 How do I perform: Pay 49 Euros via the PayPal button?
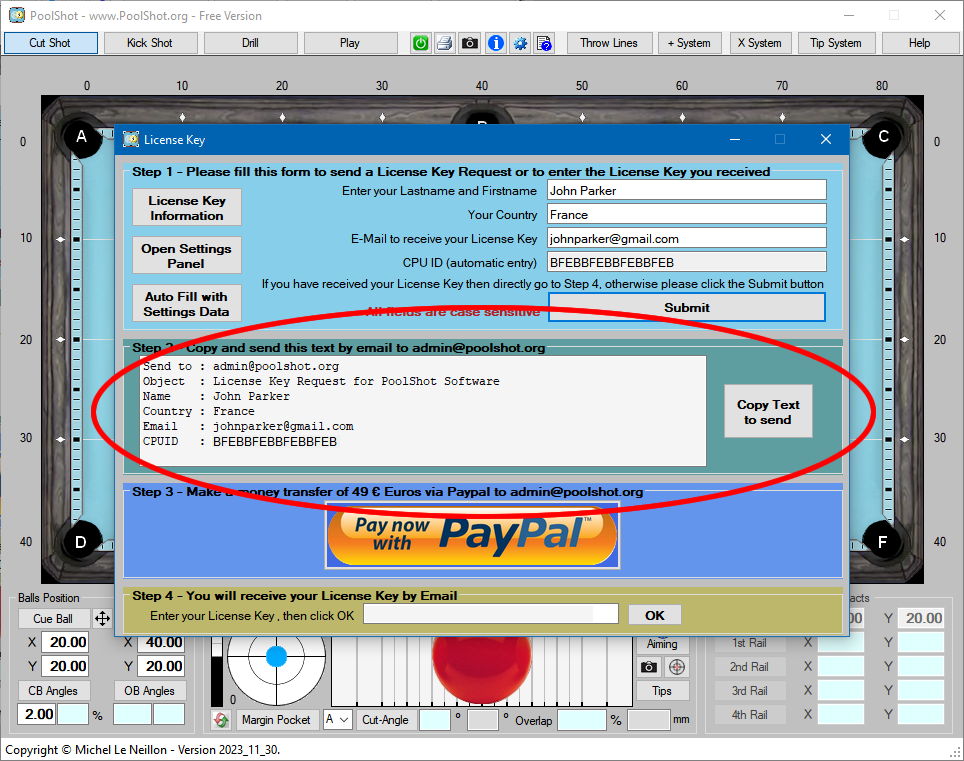(x=472, y=537)
